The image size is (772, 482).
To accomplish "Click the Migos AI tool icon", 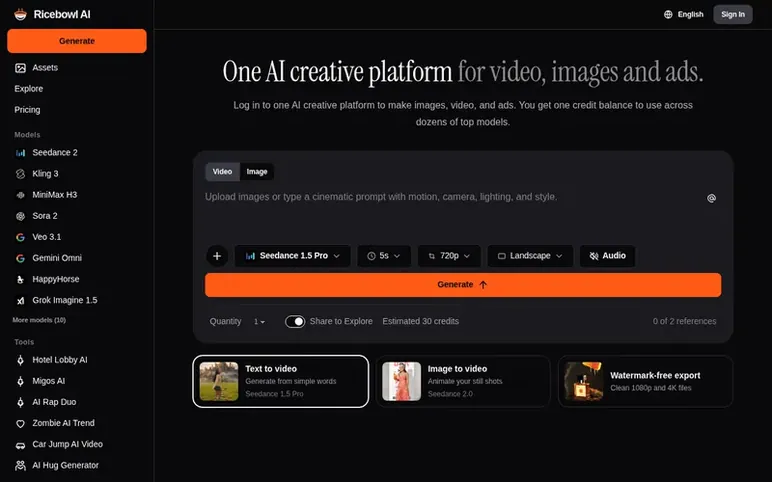I will click(20, 382).
